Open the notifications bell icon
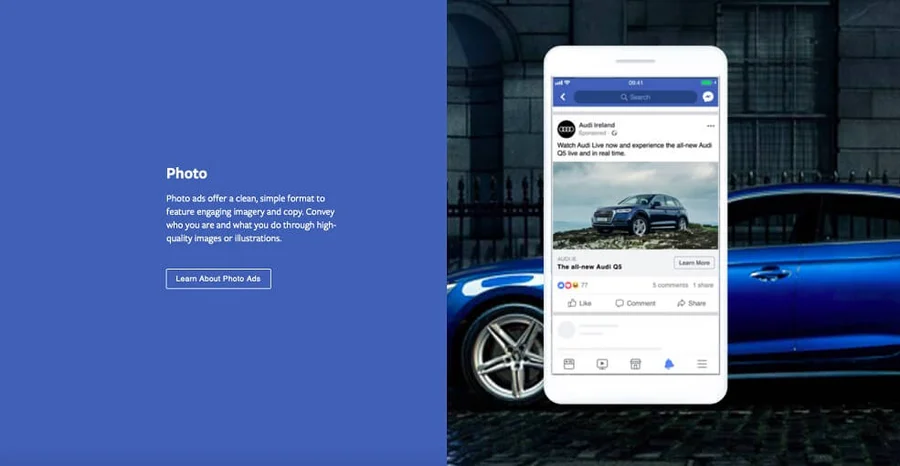900x466 pixels. coord(669,364)
